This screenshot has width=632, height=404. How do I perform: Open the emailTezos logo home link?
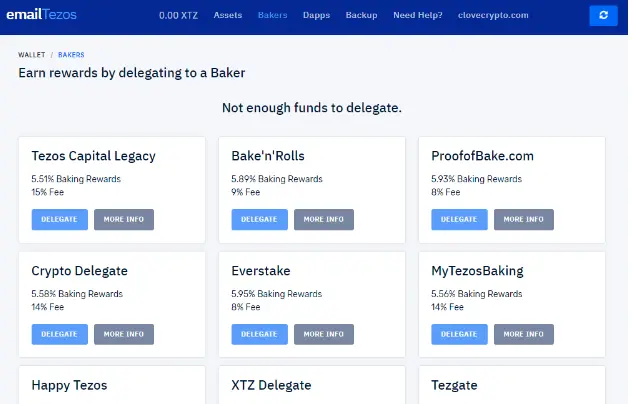coord(41,15)
